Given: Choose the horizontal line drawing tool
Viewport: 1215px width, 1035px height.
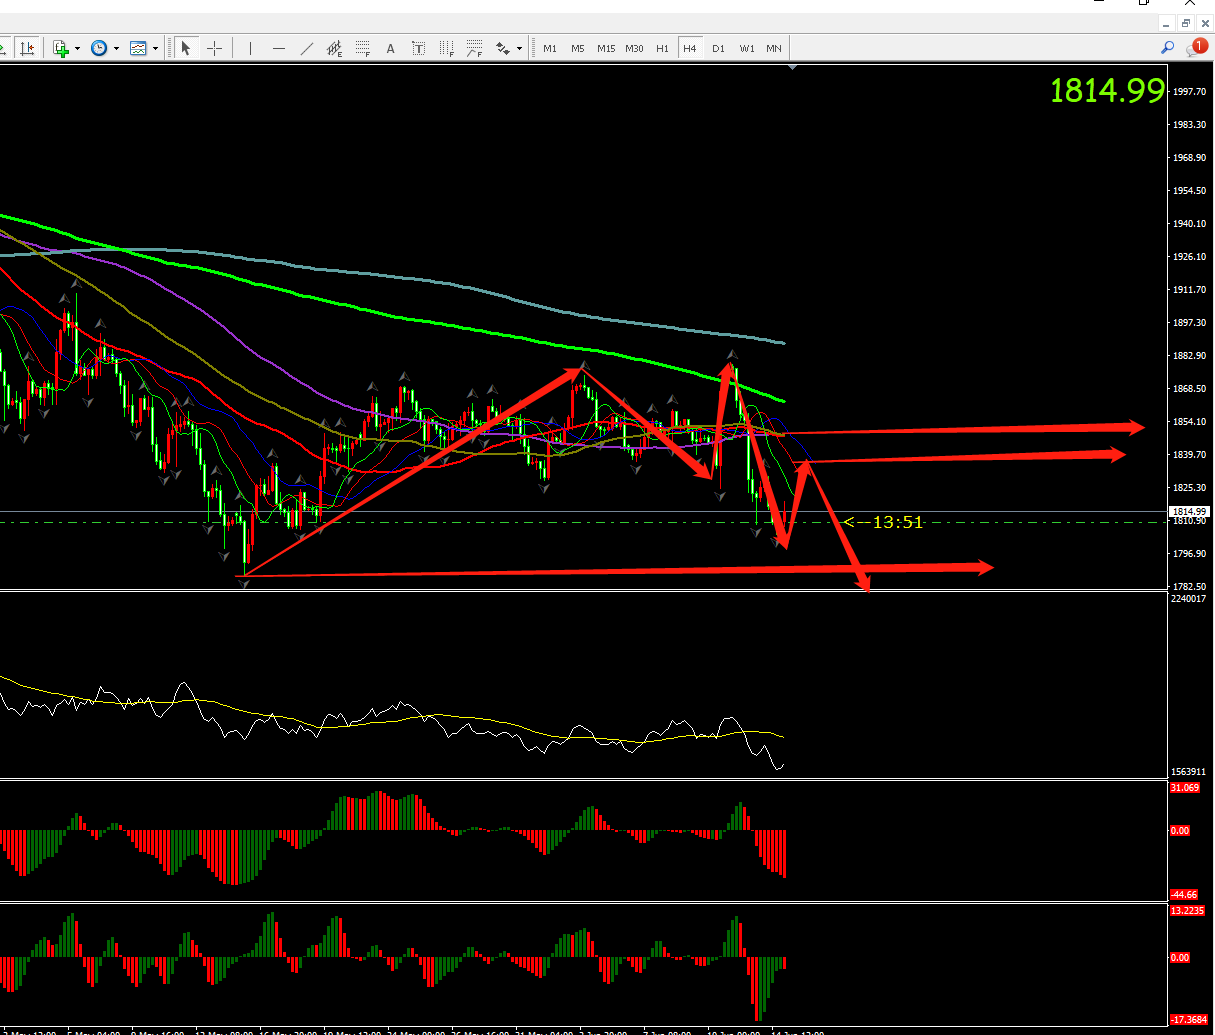Looking at the screenshot, I should [x=278, y=48].
